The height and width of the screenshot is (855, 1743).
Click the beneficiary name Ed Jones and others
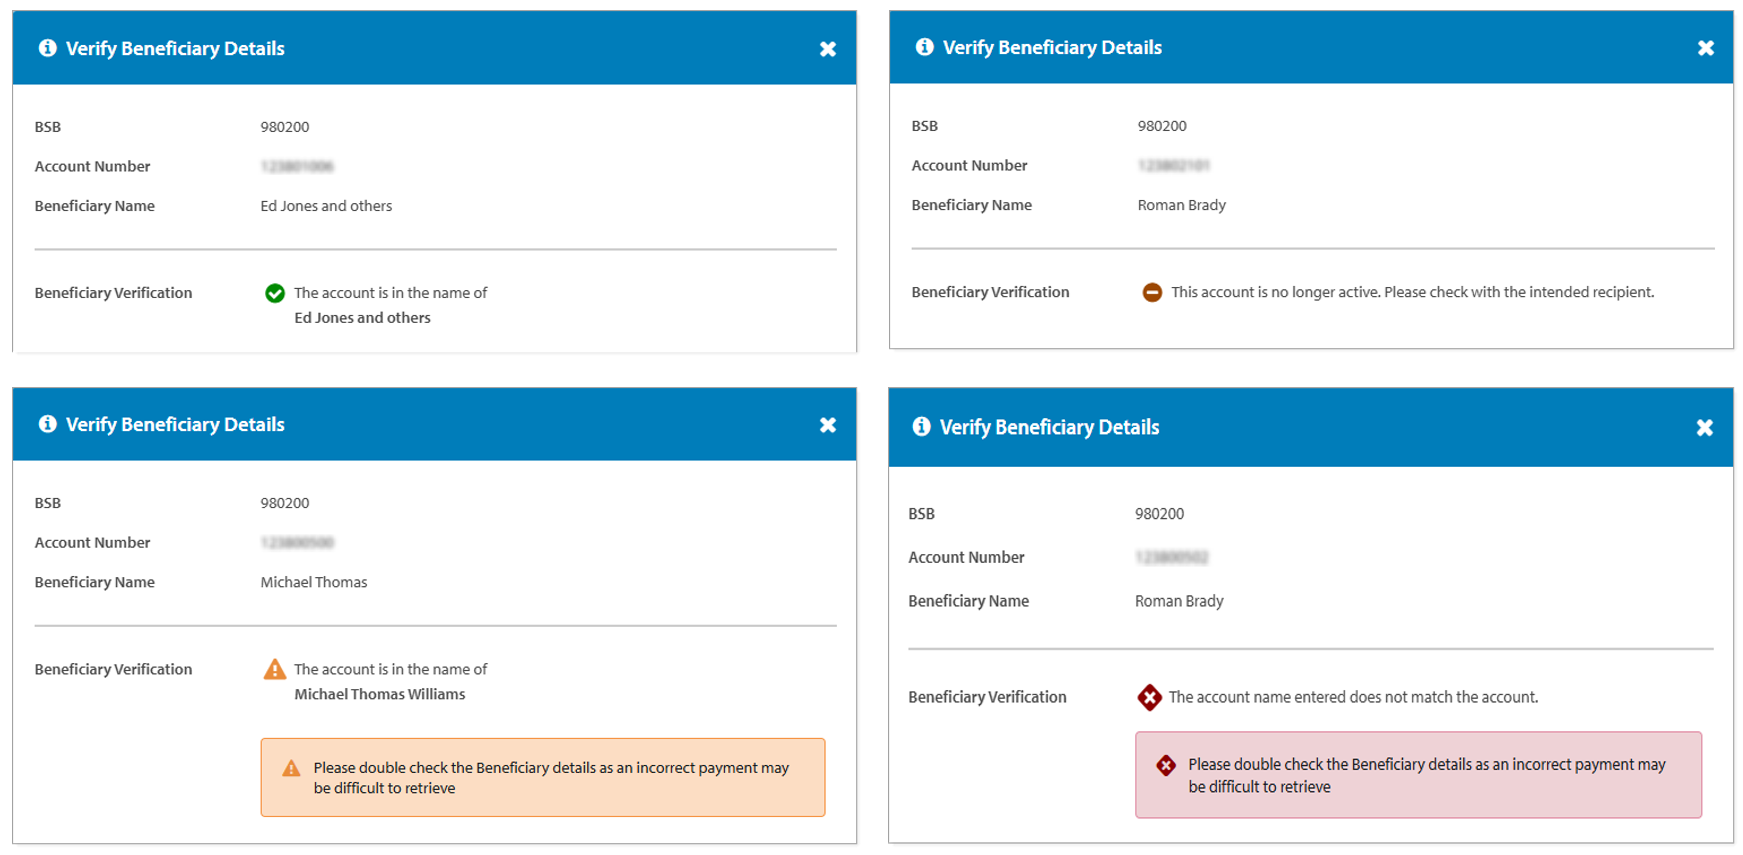(326, 206)
